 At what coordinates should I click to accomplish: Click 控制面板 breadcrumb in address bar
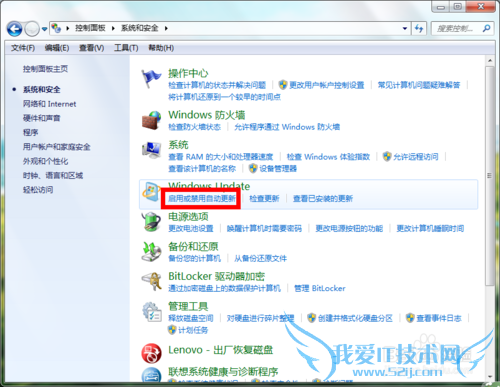pos(90,28)
